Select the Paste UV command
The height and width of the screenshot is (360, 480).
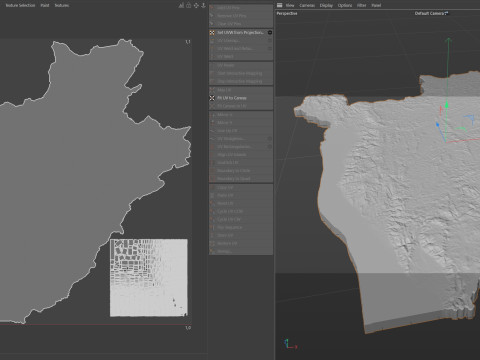[x=241, y=195]
